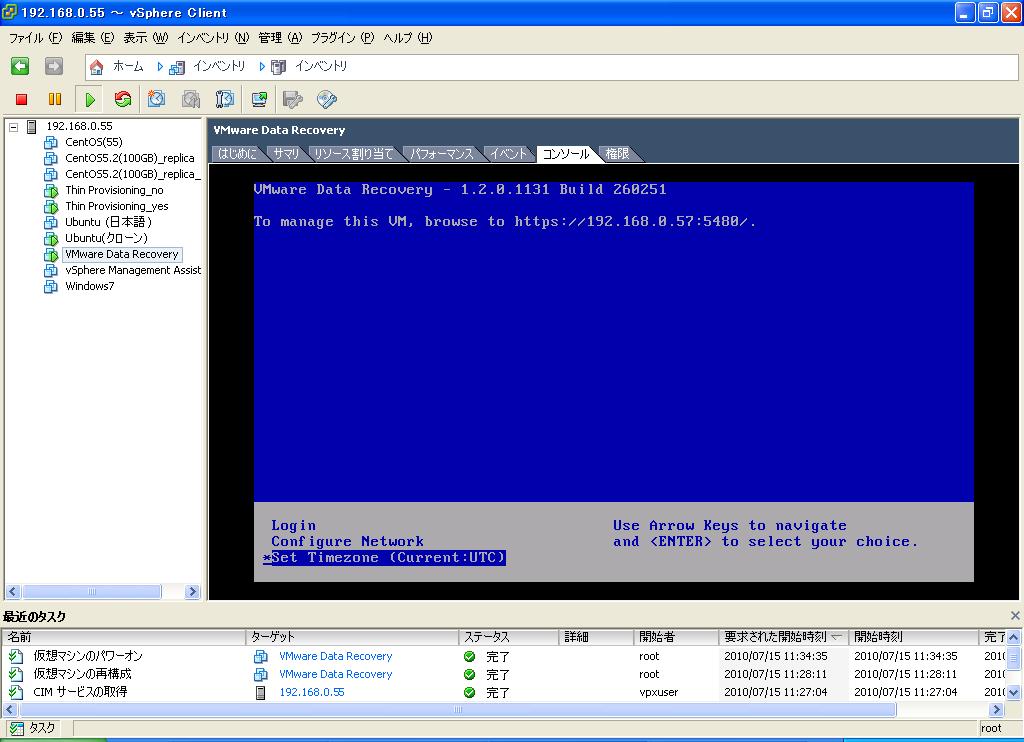Select Thin Provisioning_yes in inventory tree
Screen dimensions: 1024x742
coord(117,206)
